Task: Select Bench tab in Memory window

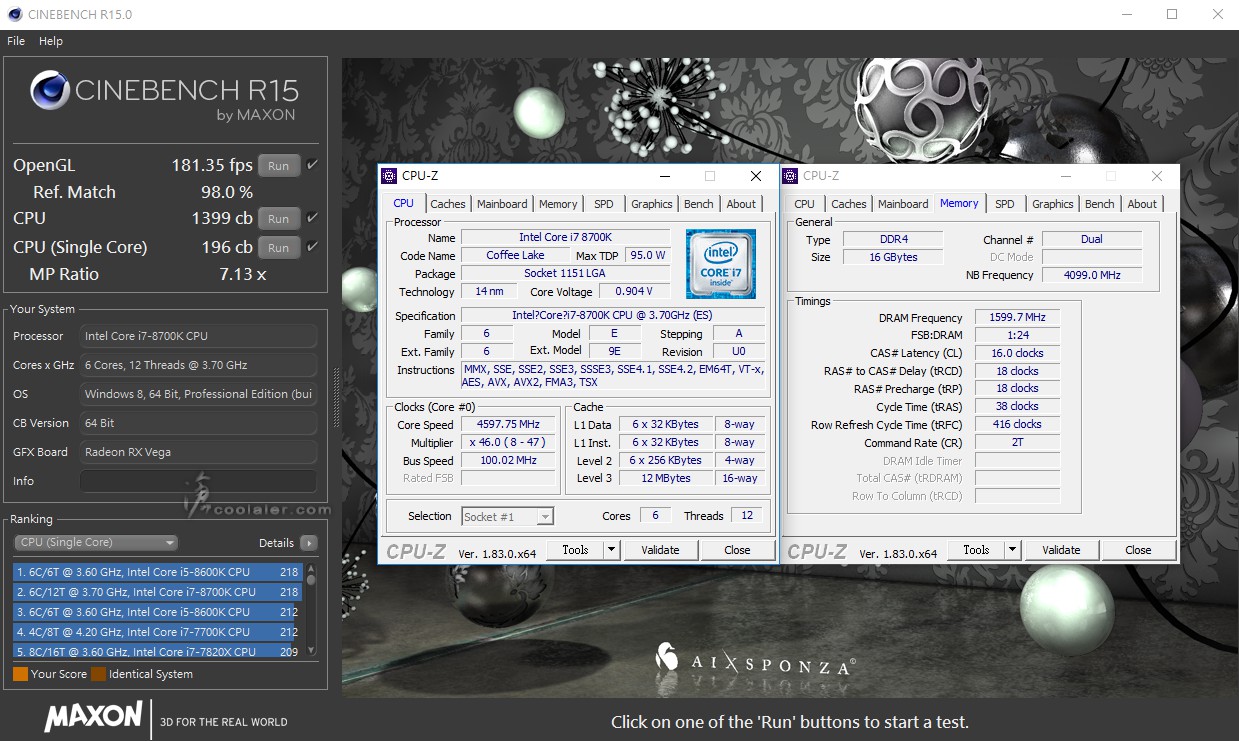Action: [x=1100, y=204]
